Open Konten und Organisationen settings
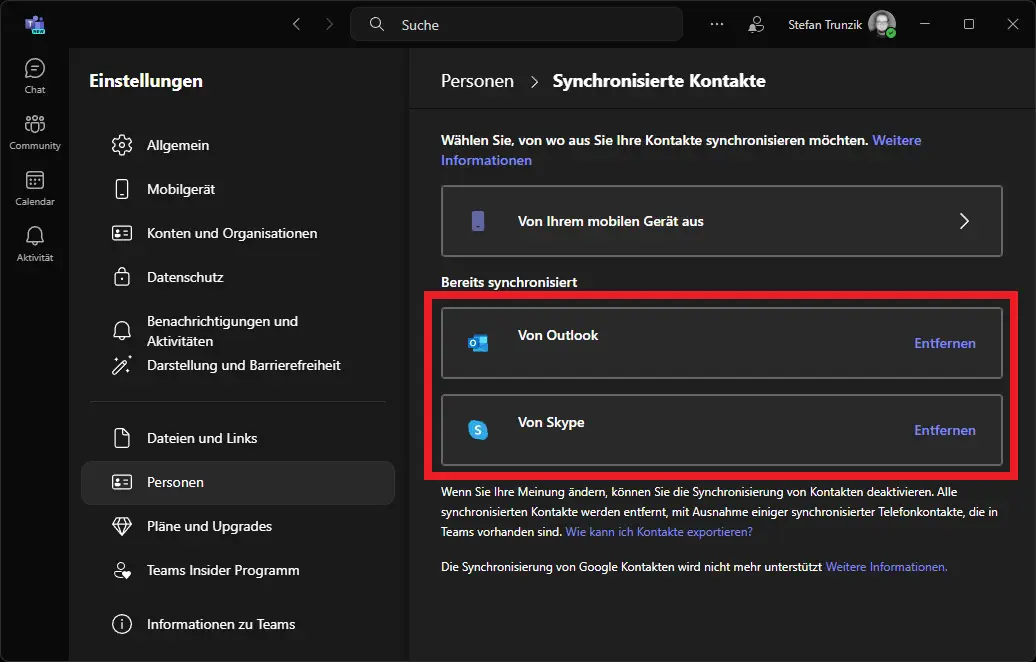 coord(238,233)
